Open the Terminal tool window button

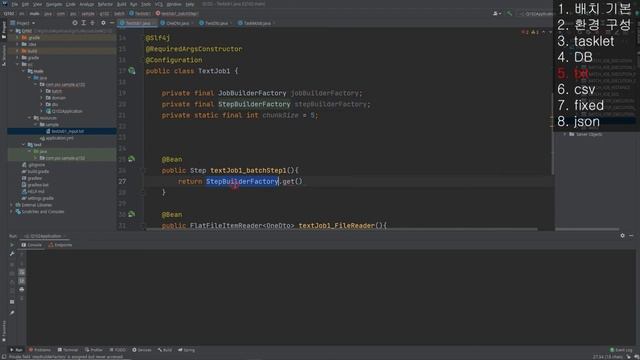click(x=68, y=350)
